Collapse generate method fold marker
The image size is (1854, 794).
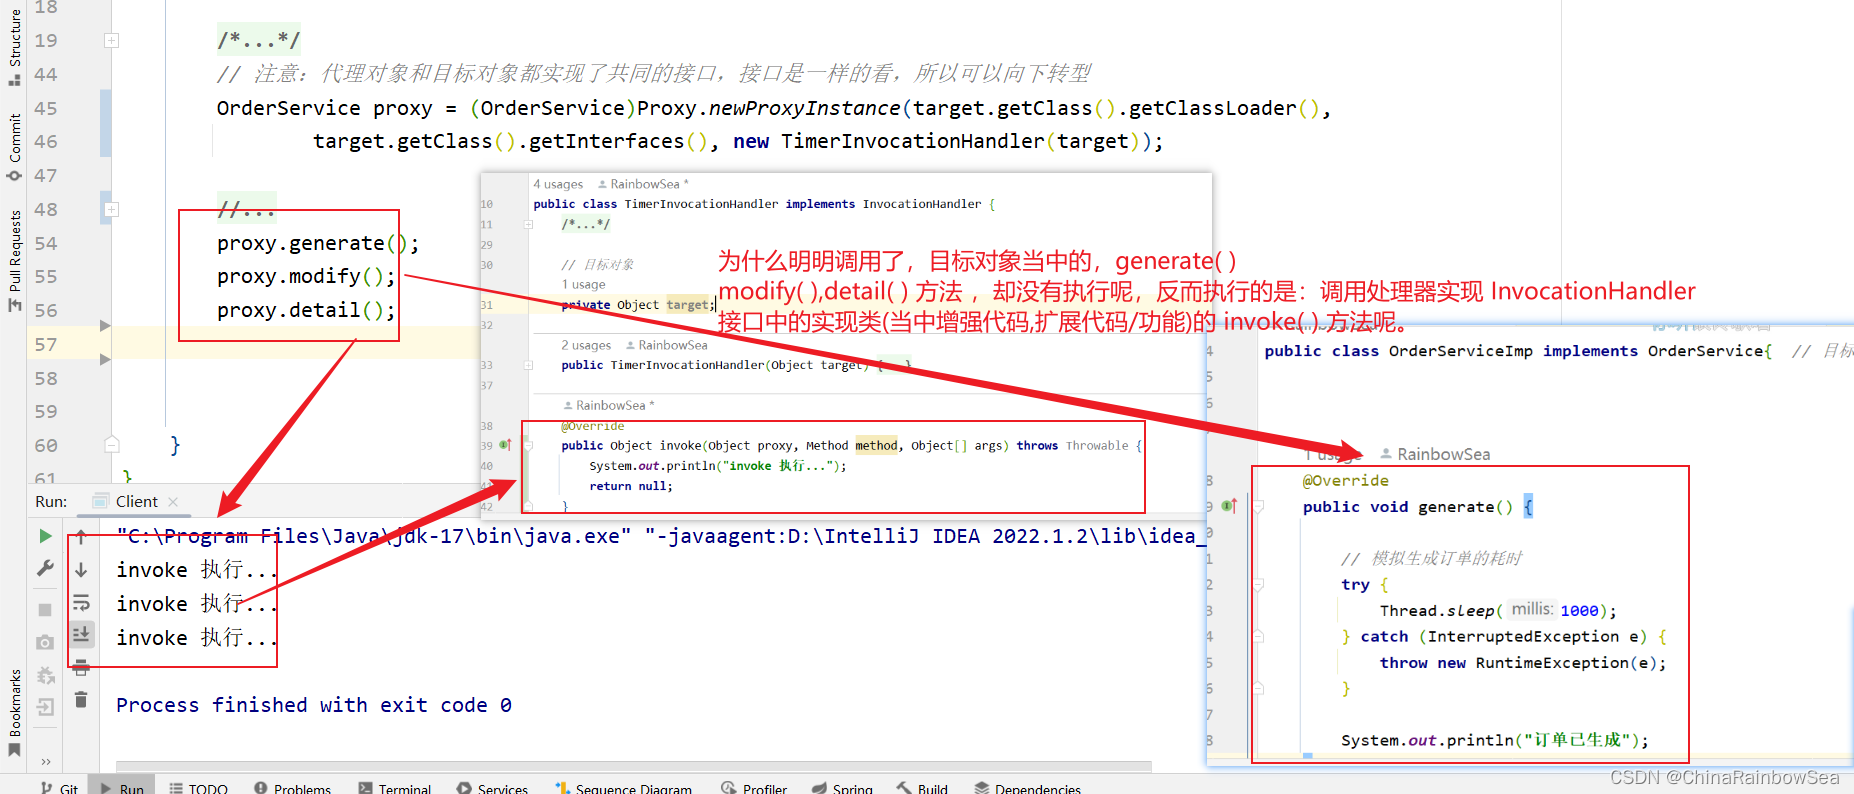click(1258, 507)
